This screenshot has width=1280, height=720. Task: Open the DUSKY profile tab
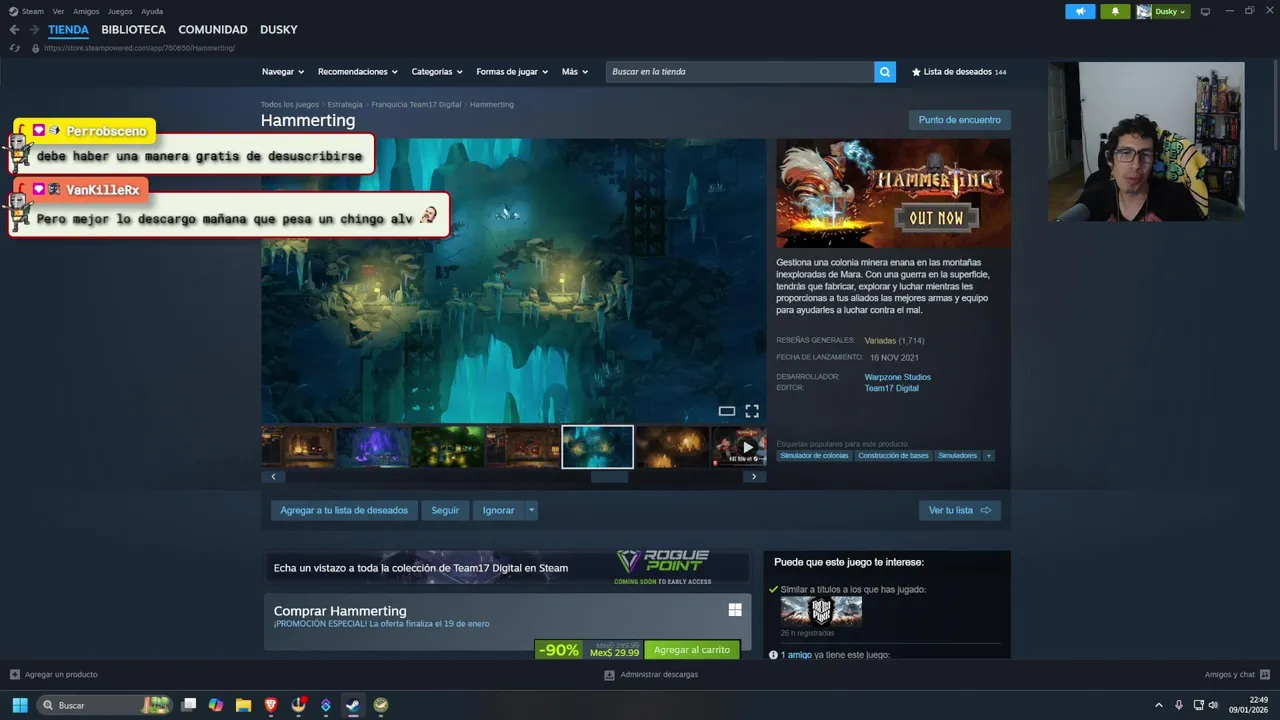tap(279, 30)
